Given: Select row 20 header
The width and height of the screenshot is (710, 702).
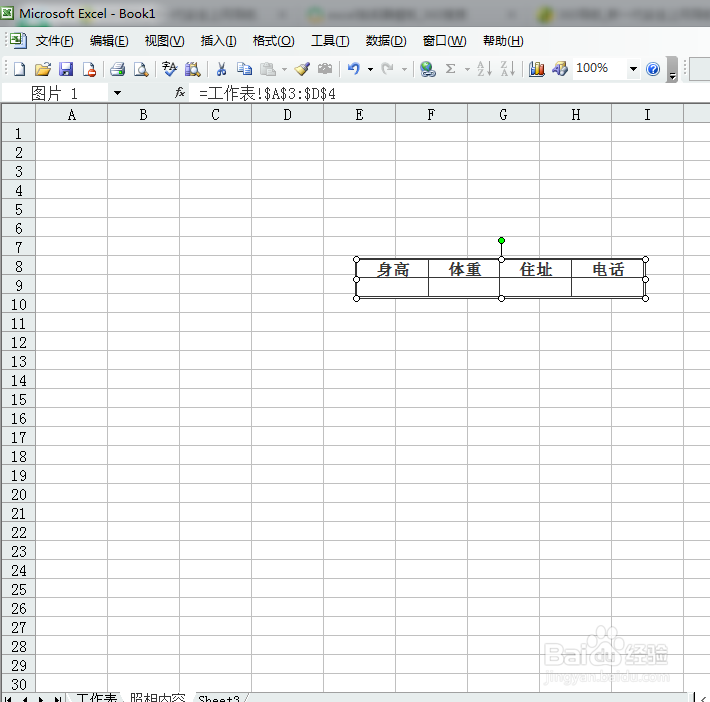Looking at the screenshot, I should [x=19, y=494].
